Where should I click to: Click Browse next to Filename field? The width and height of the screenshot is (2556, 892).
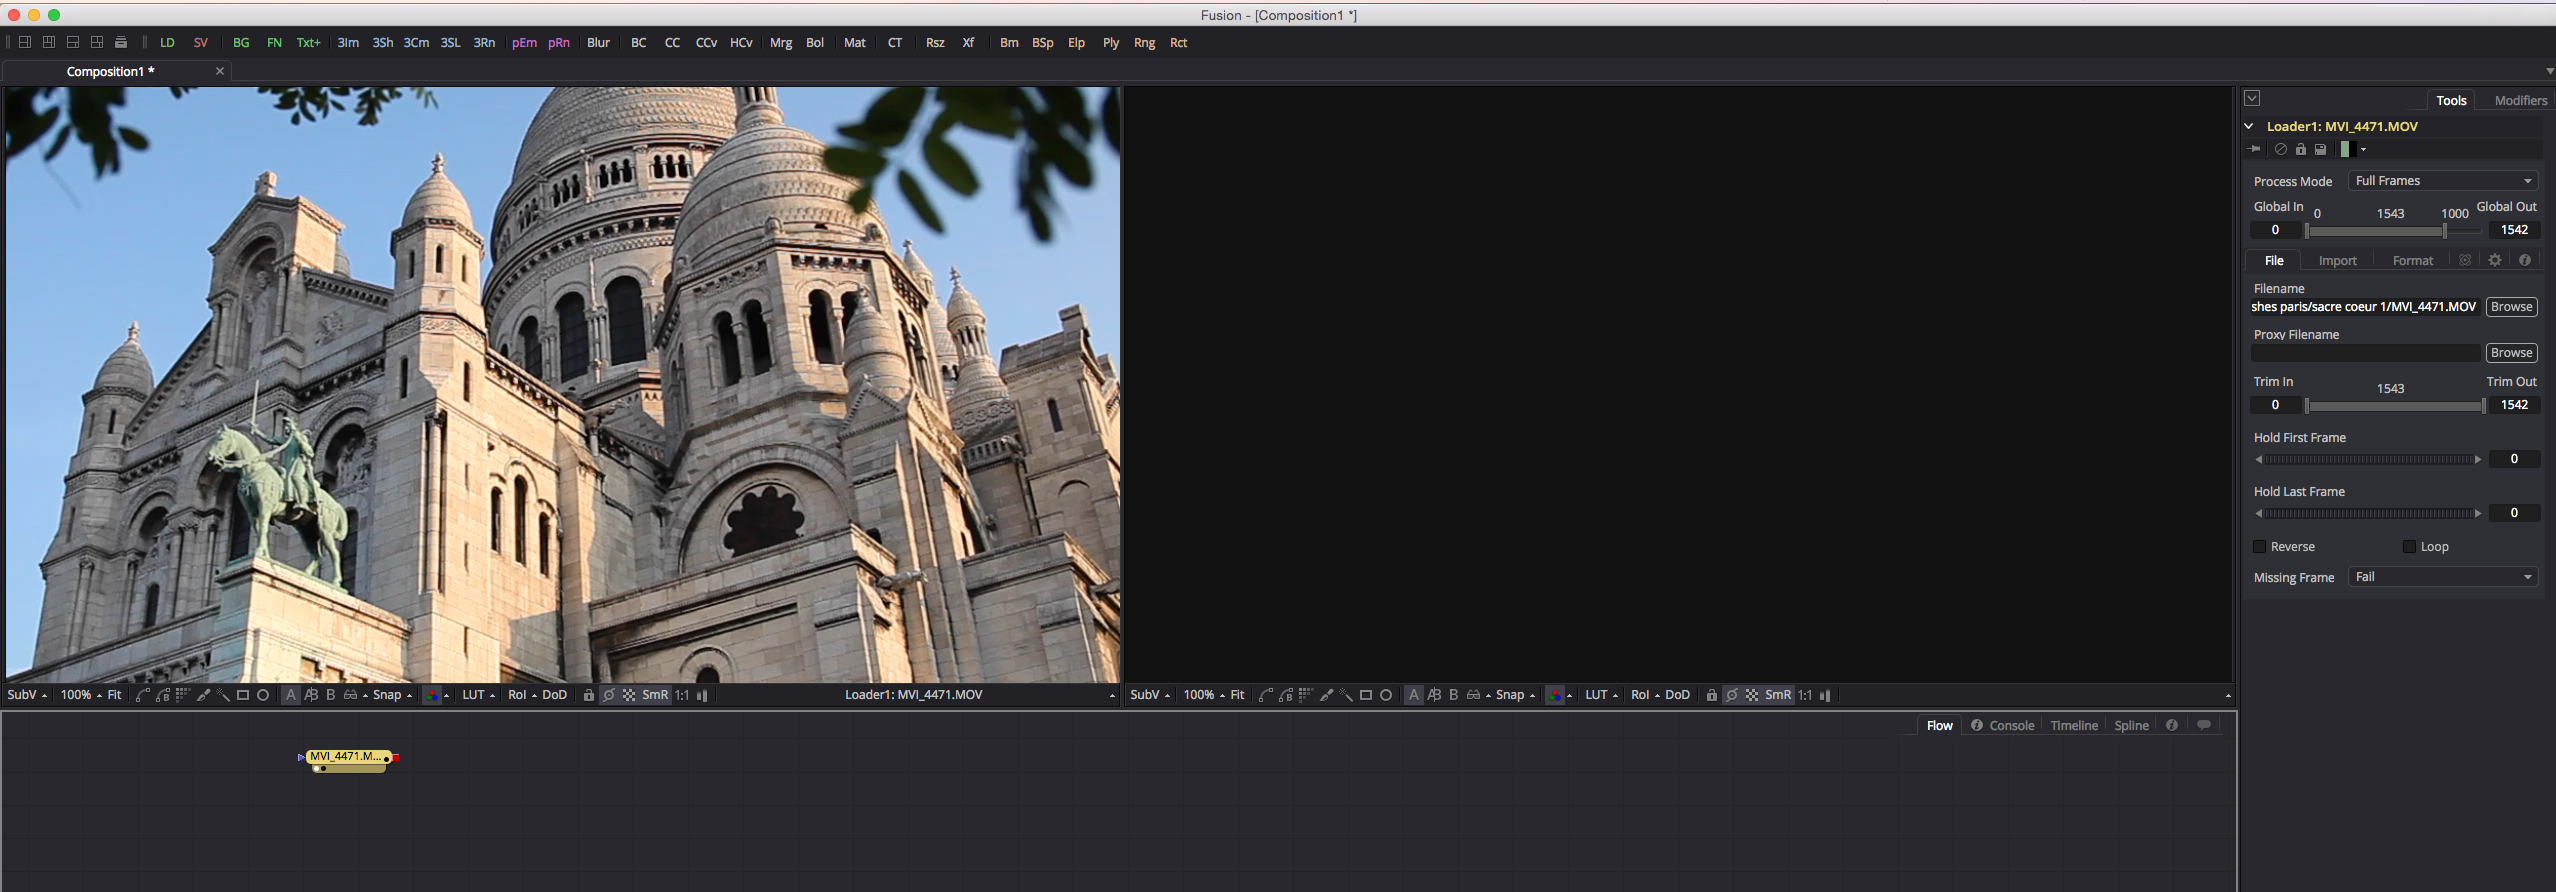tap(2511, 307)
